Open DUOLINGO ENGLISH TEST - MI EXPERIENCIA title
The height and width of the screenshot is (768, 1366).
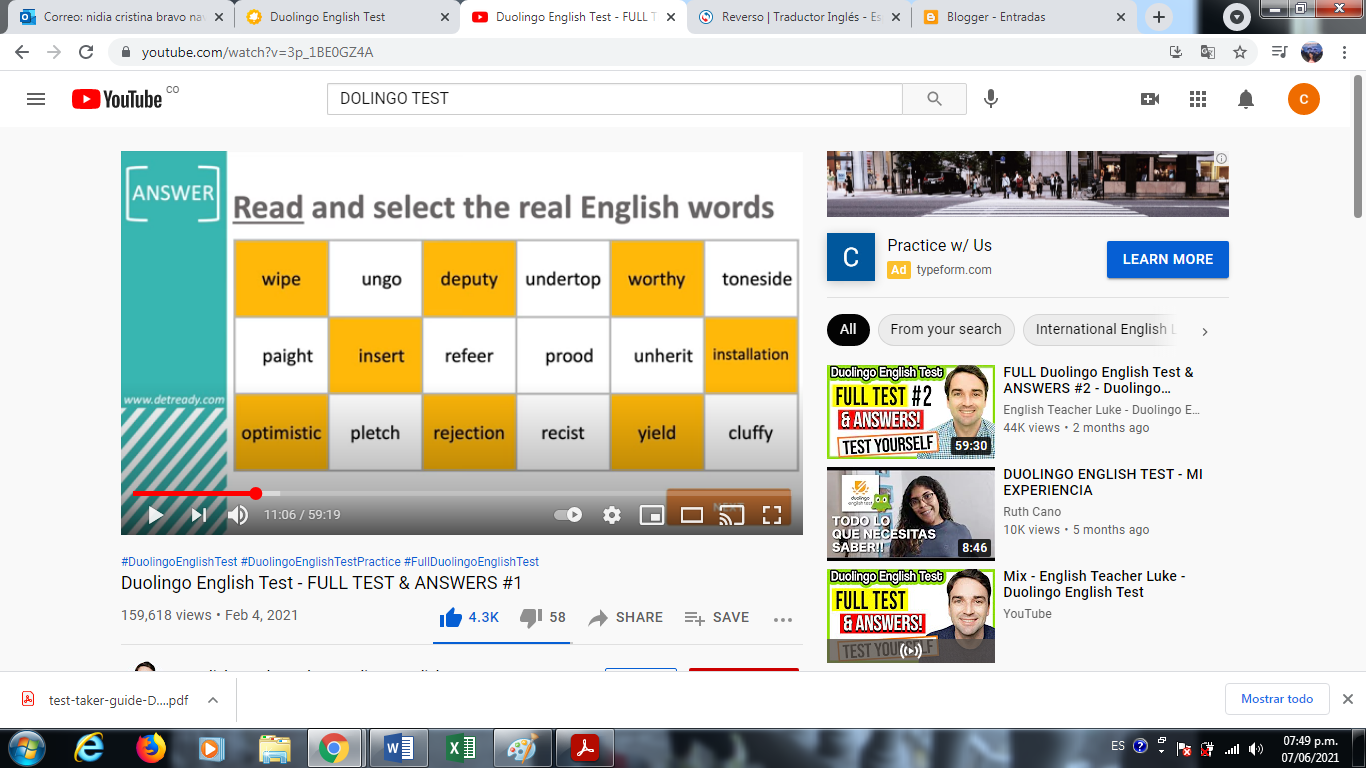1103,482
